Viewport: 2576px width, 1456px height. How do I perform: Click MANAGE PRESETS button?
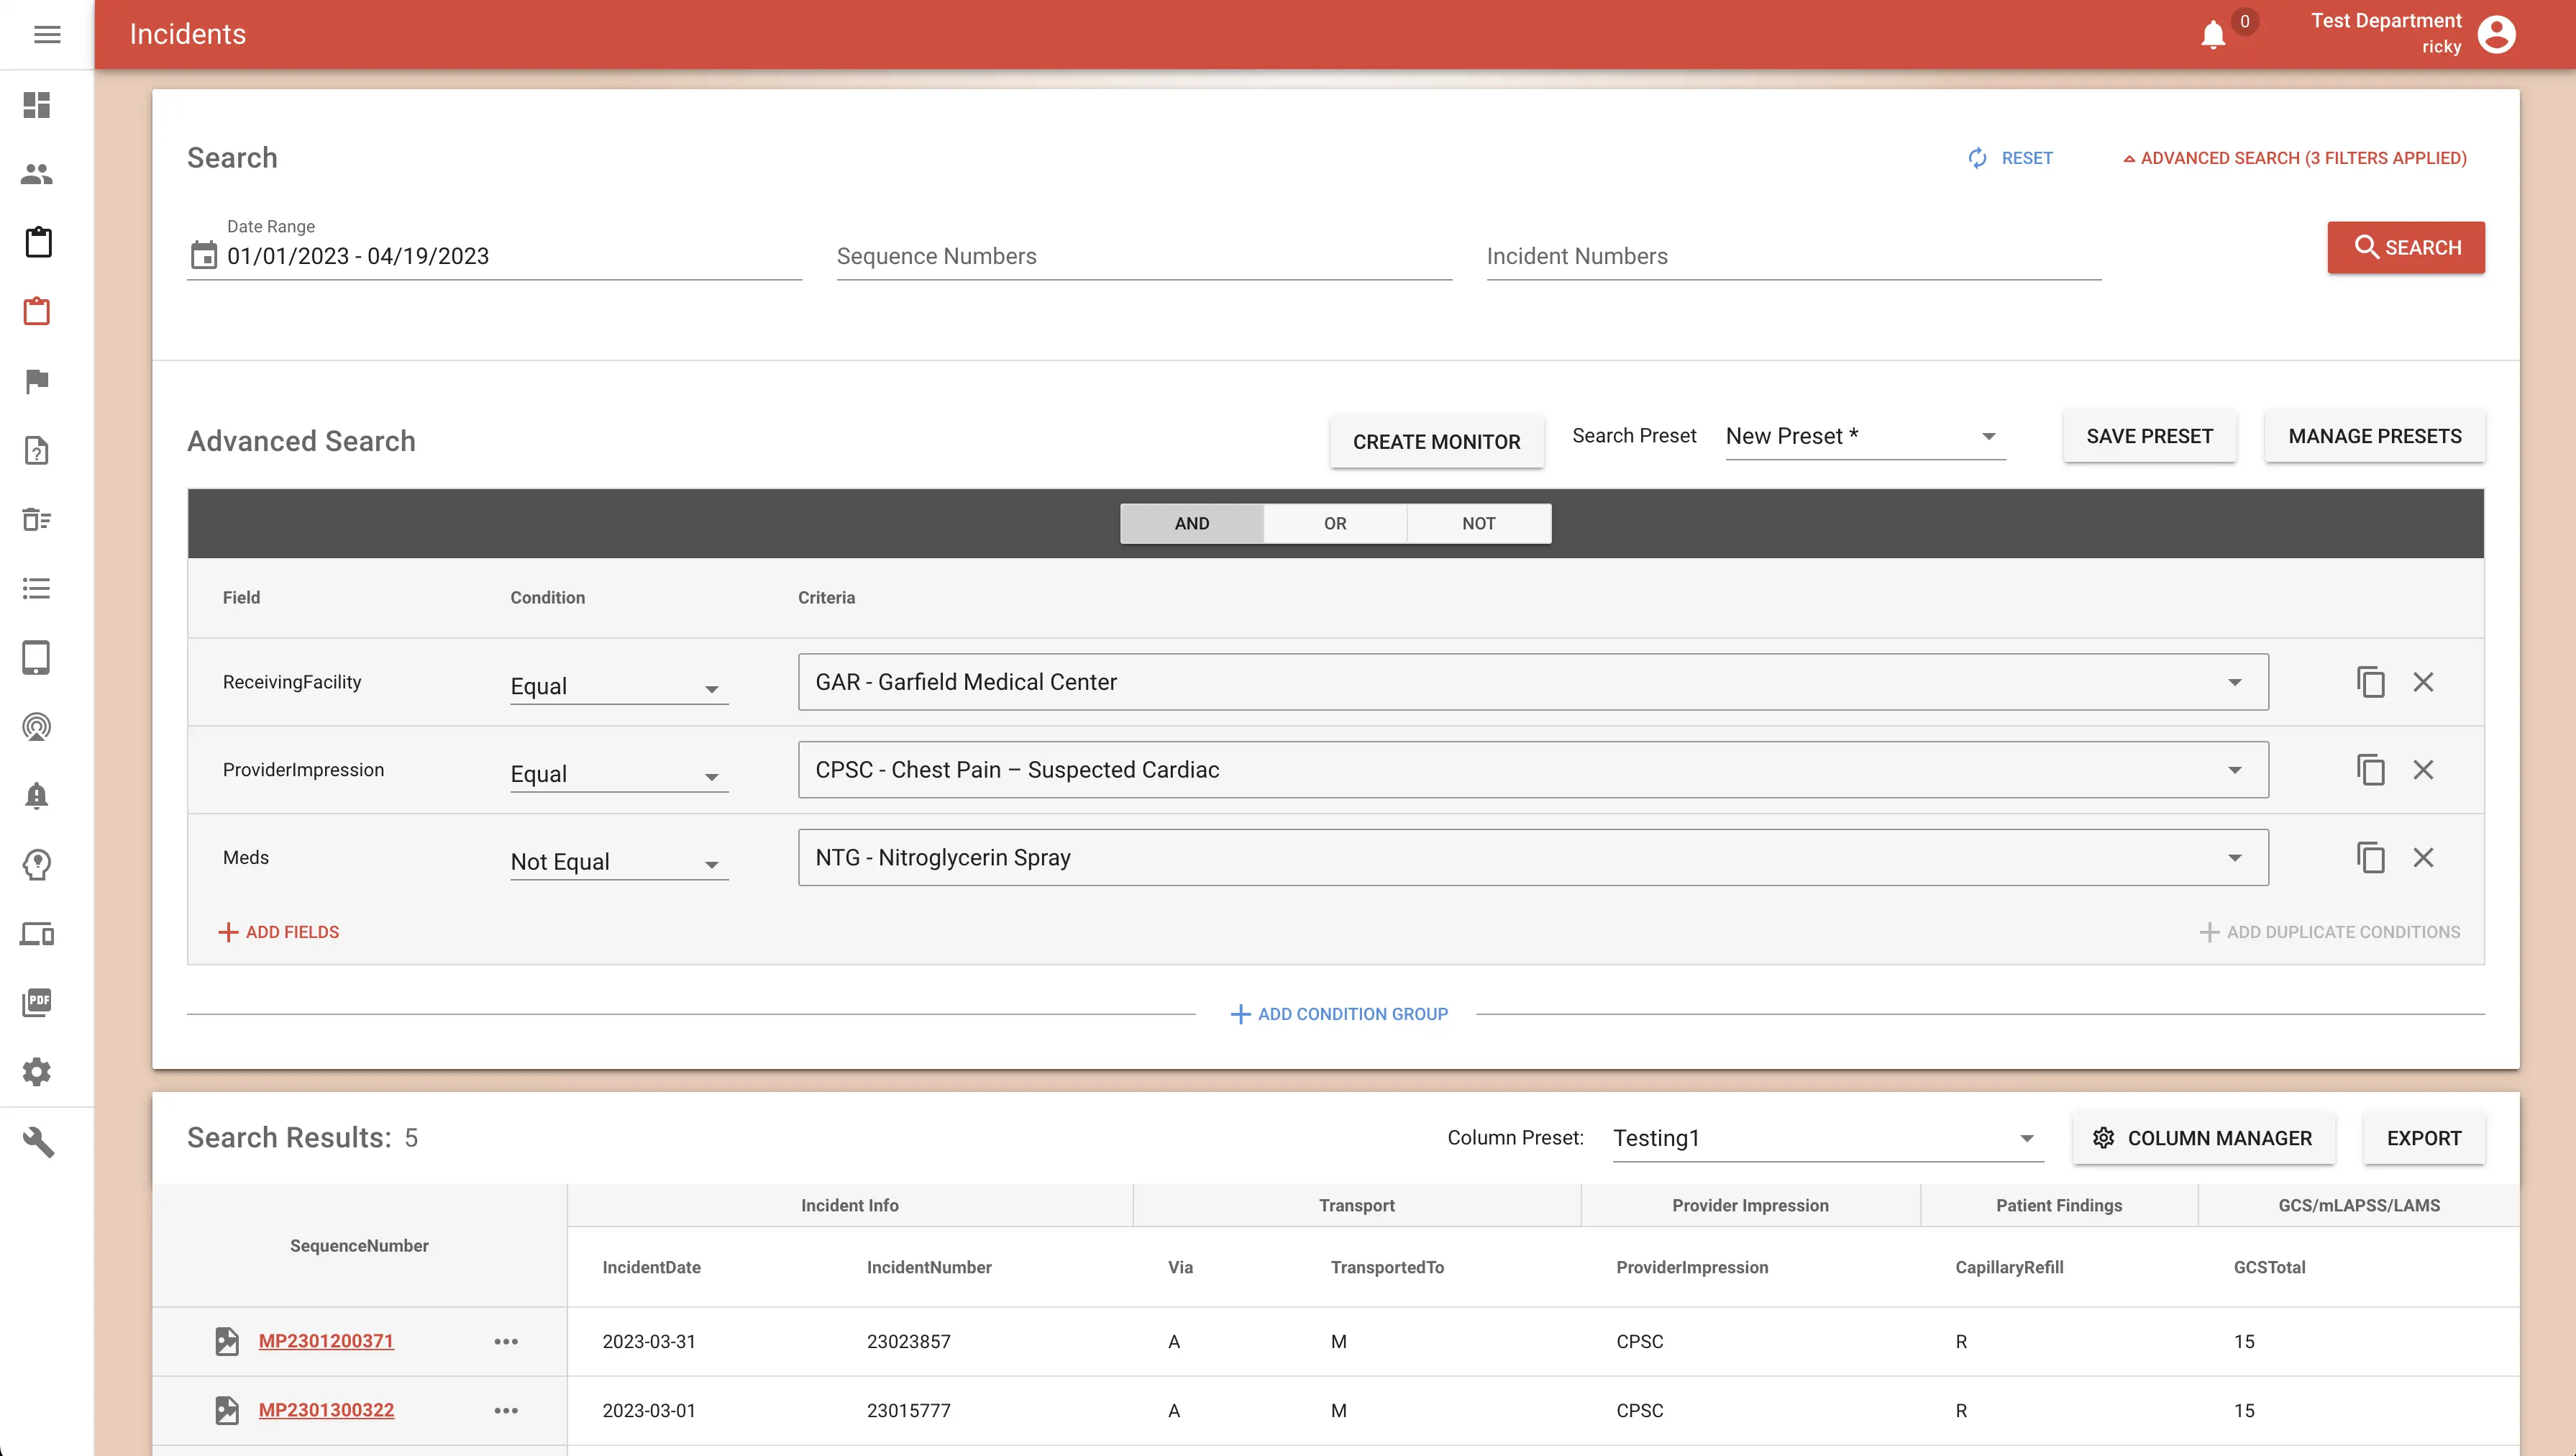2375,436
